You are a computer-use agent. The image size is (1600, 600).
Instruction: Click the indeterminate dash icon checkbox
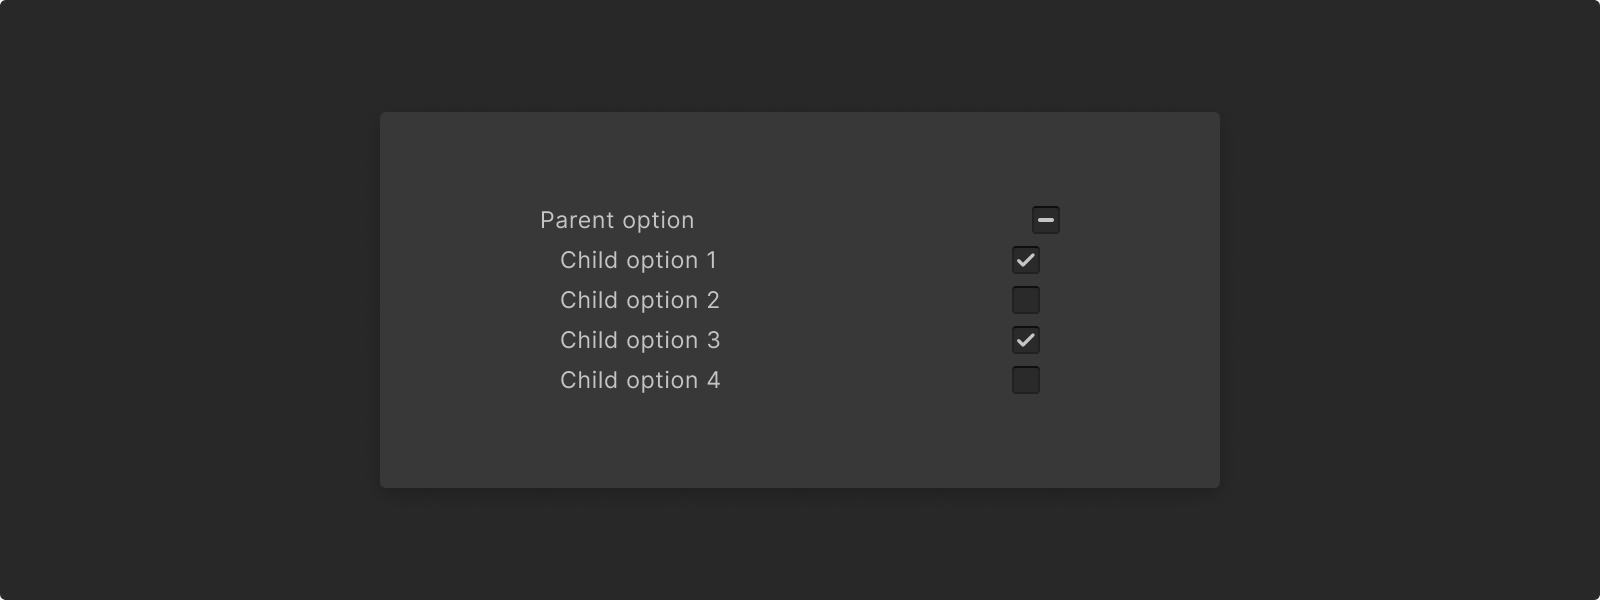pos(1046,220)
